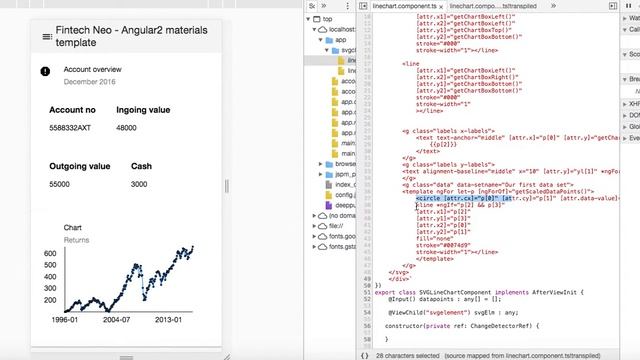Set breakpoint on line 52 gutter
The width and height of the screenshot is (640, 360).
pos(367,299)
